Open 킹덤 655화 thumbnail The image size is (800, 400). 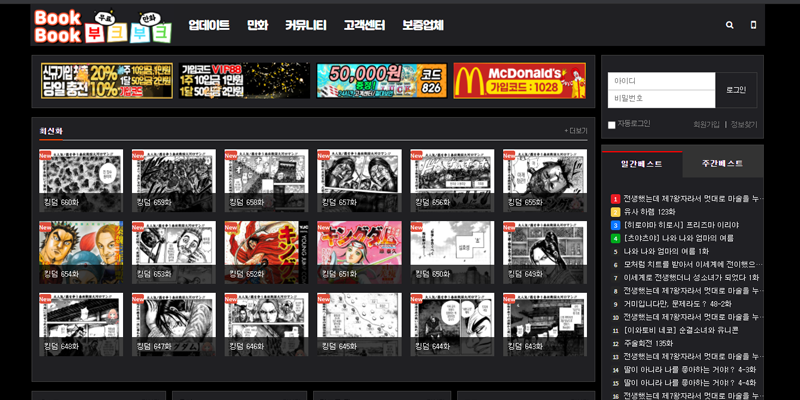[545, 181]
